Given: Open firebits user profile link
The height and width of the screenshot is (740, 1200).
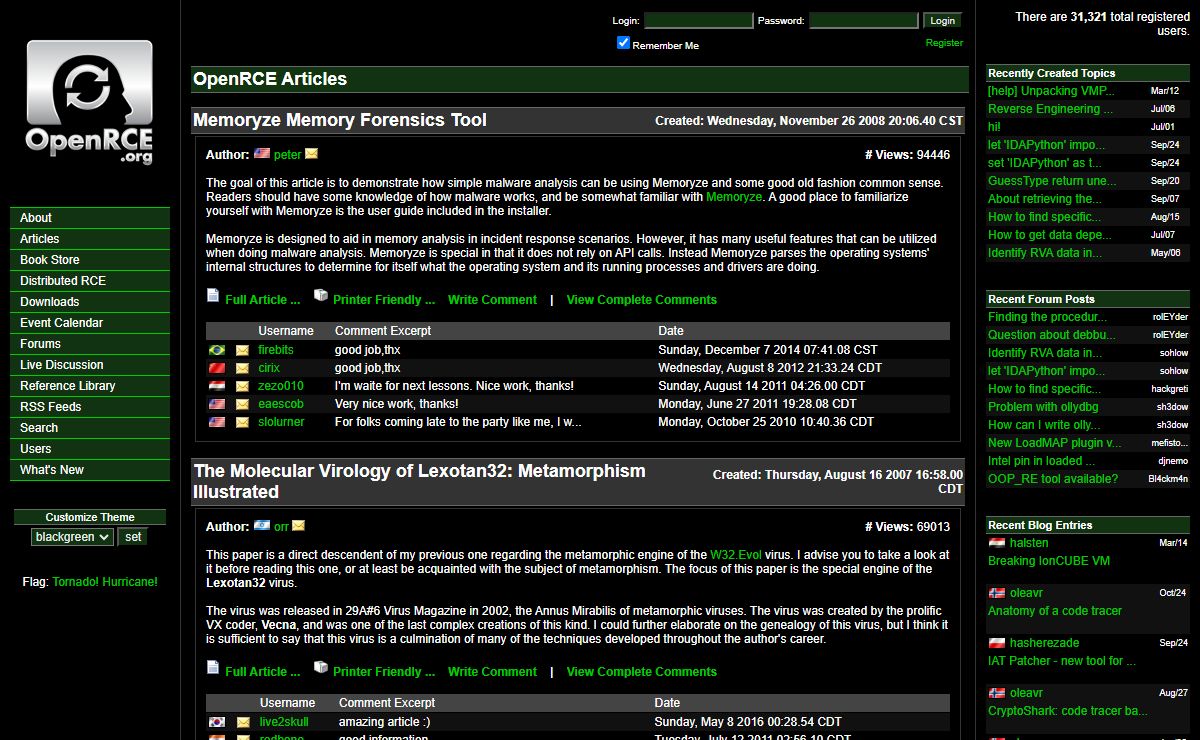Looking at the screenshot, I should click(276, 351).
